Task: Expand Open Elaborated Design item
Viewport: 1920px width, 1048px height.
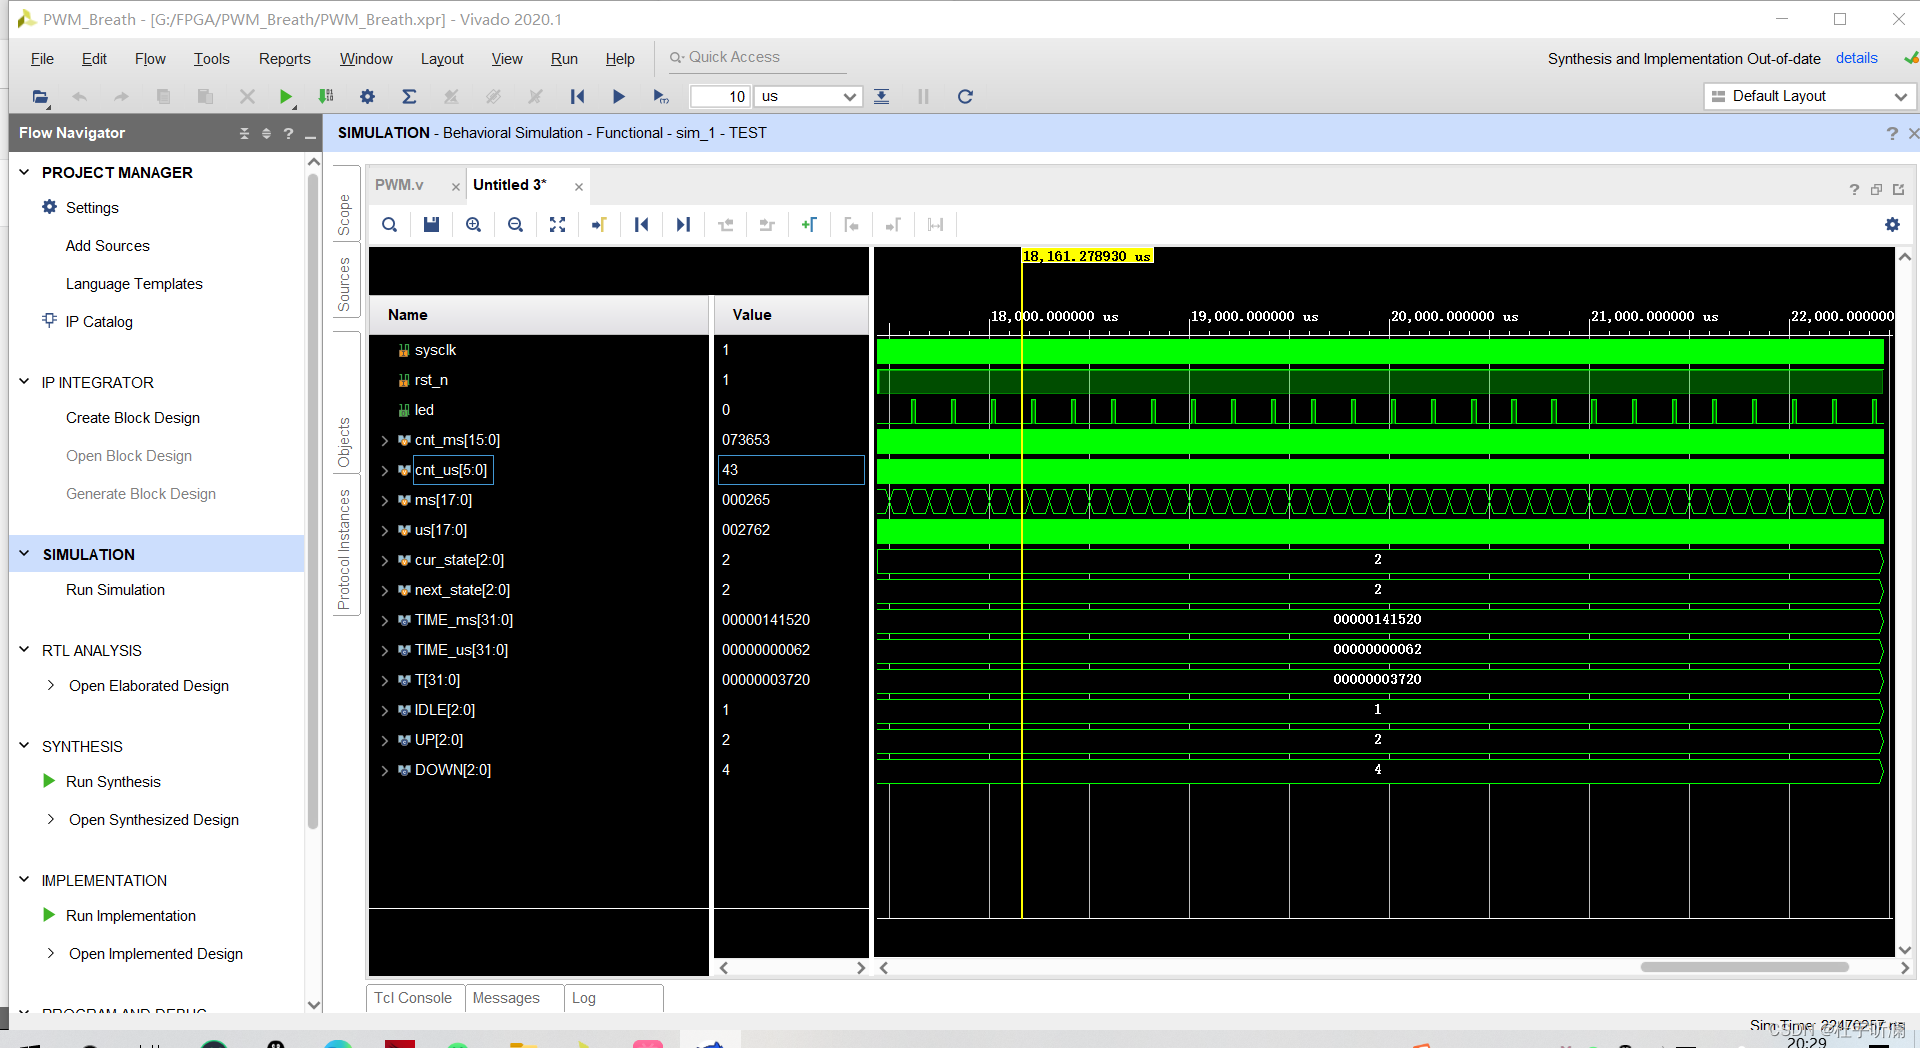Action: pyautogui.click(x=51, y=685)
